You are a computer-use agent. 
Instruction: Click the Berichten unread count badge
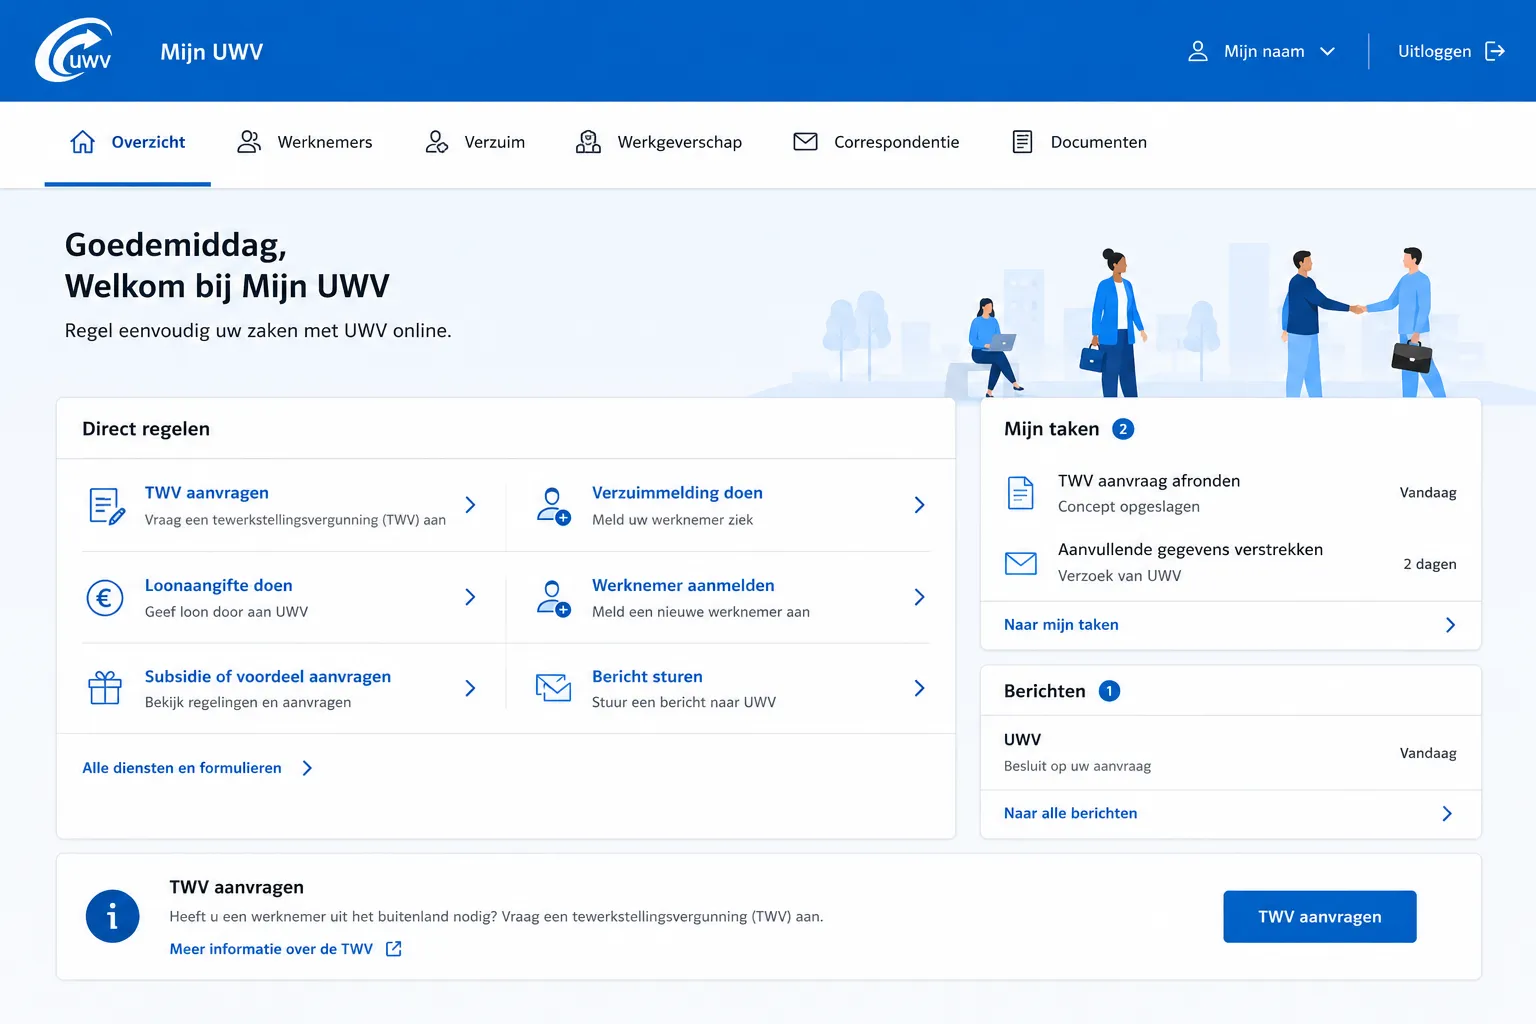coord(1109,691)
